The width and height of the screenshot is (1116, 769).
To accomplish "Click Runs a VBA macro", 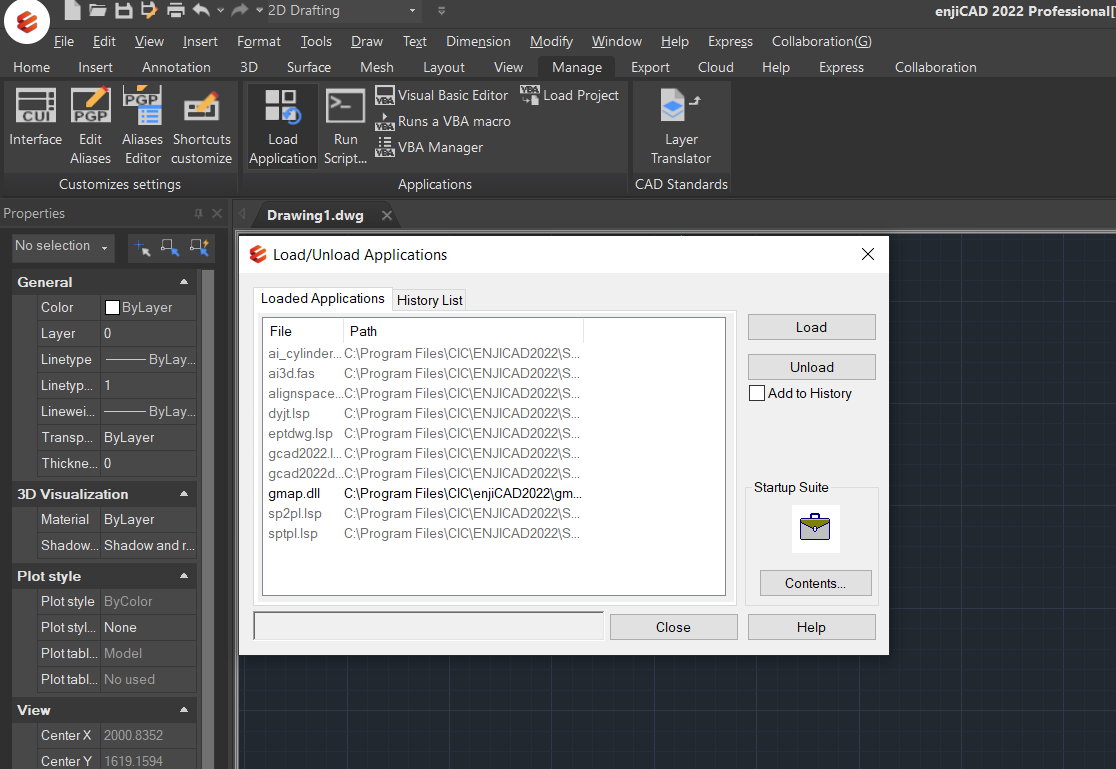I will pyautogui.click(x=443, y=121).
